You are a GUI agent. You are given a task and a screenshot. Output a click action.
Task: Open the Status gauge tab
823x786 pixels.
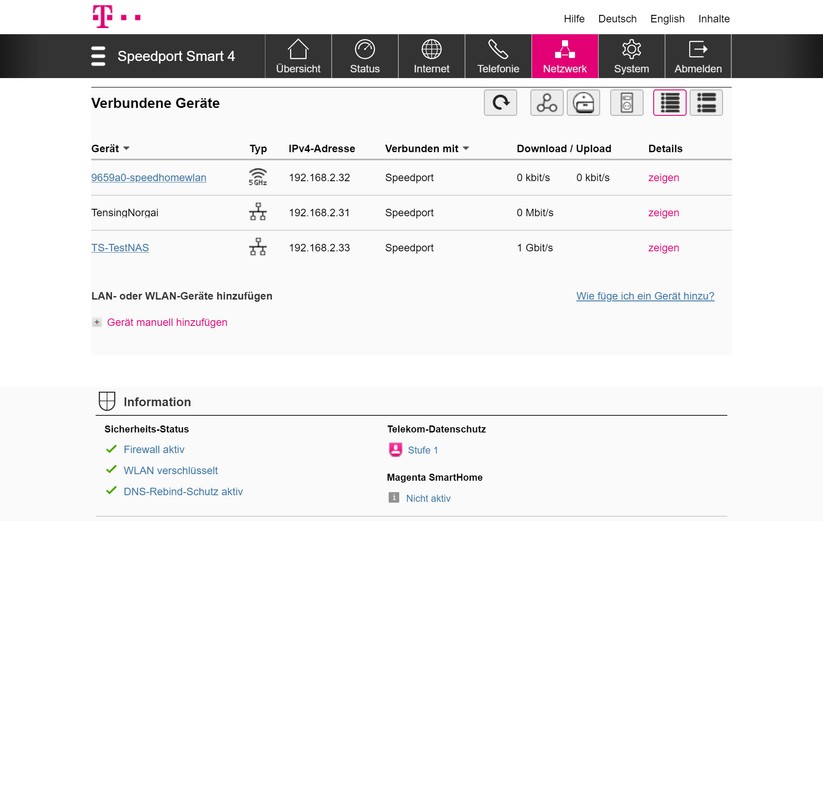(365, 56)
